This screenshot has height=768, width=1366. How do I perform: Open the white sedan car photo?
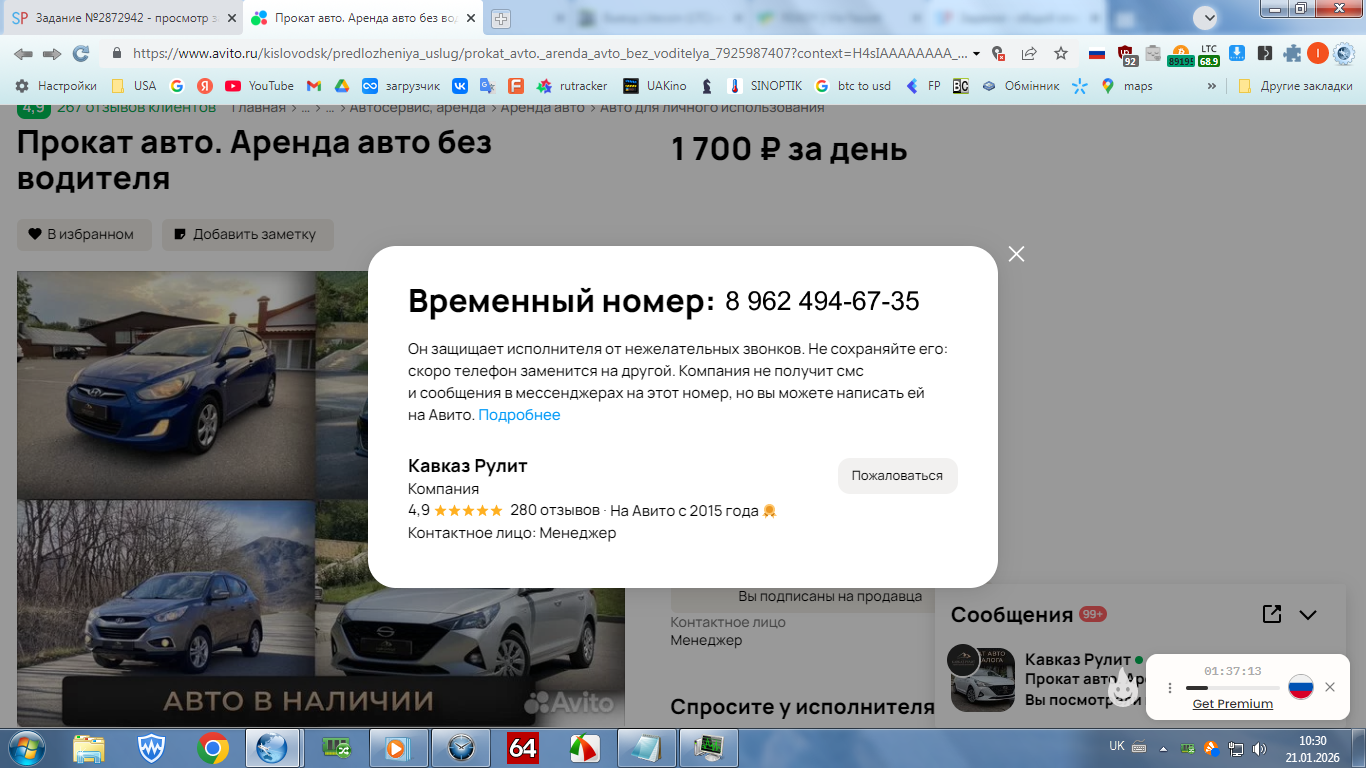coord(470,640)
